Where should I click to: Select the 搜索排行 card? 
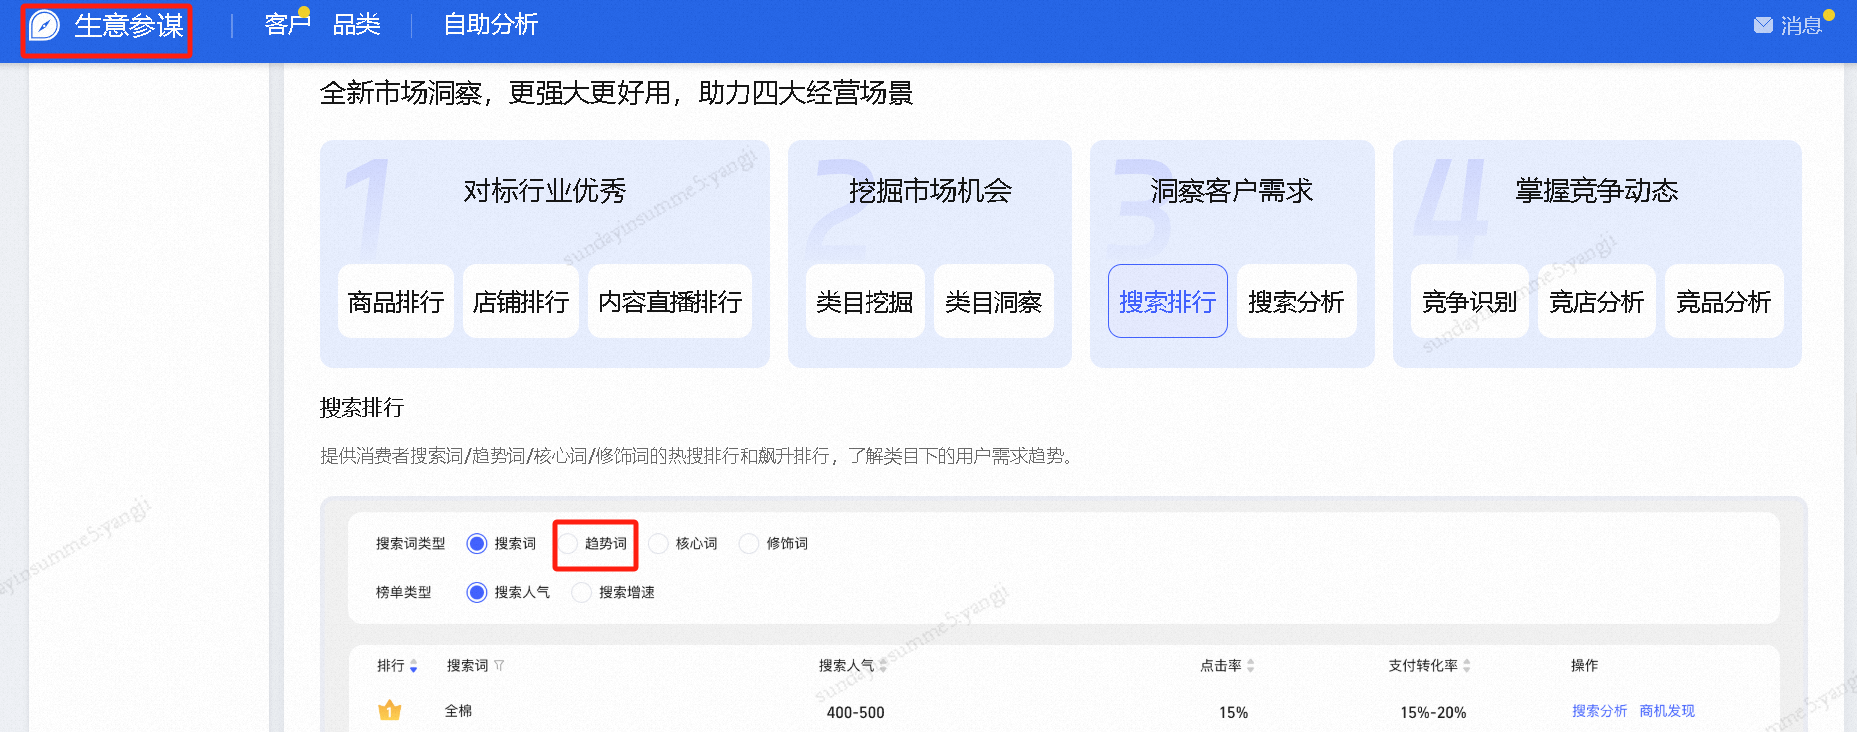(x=1168, y=301)
